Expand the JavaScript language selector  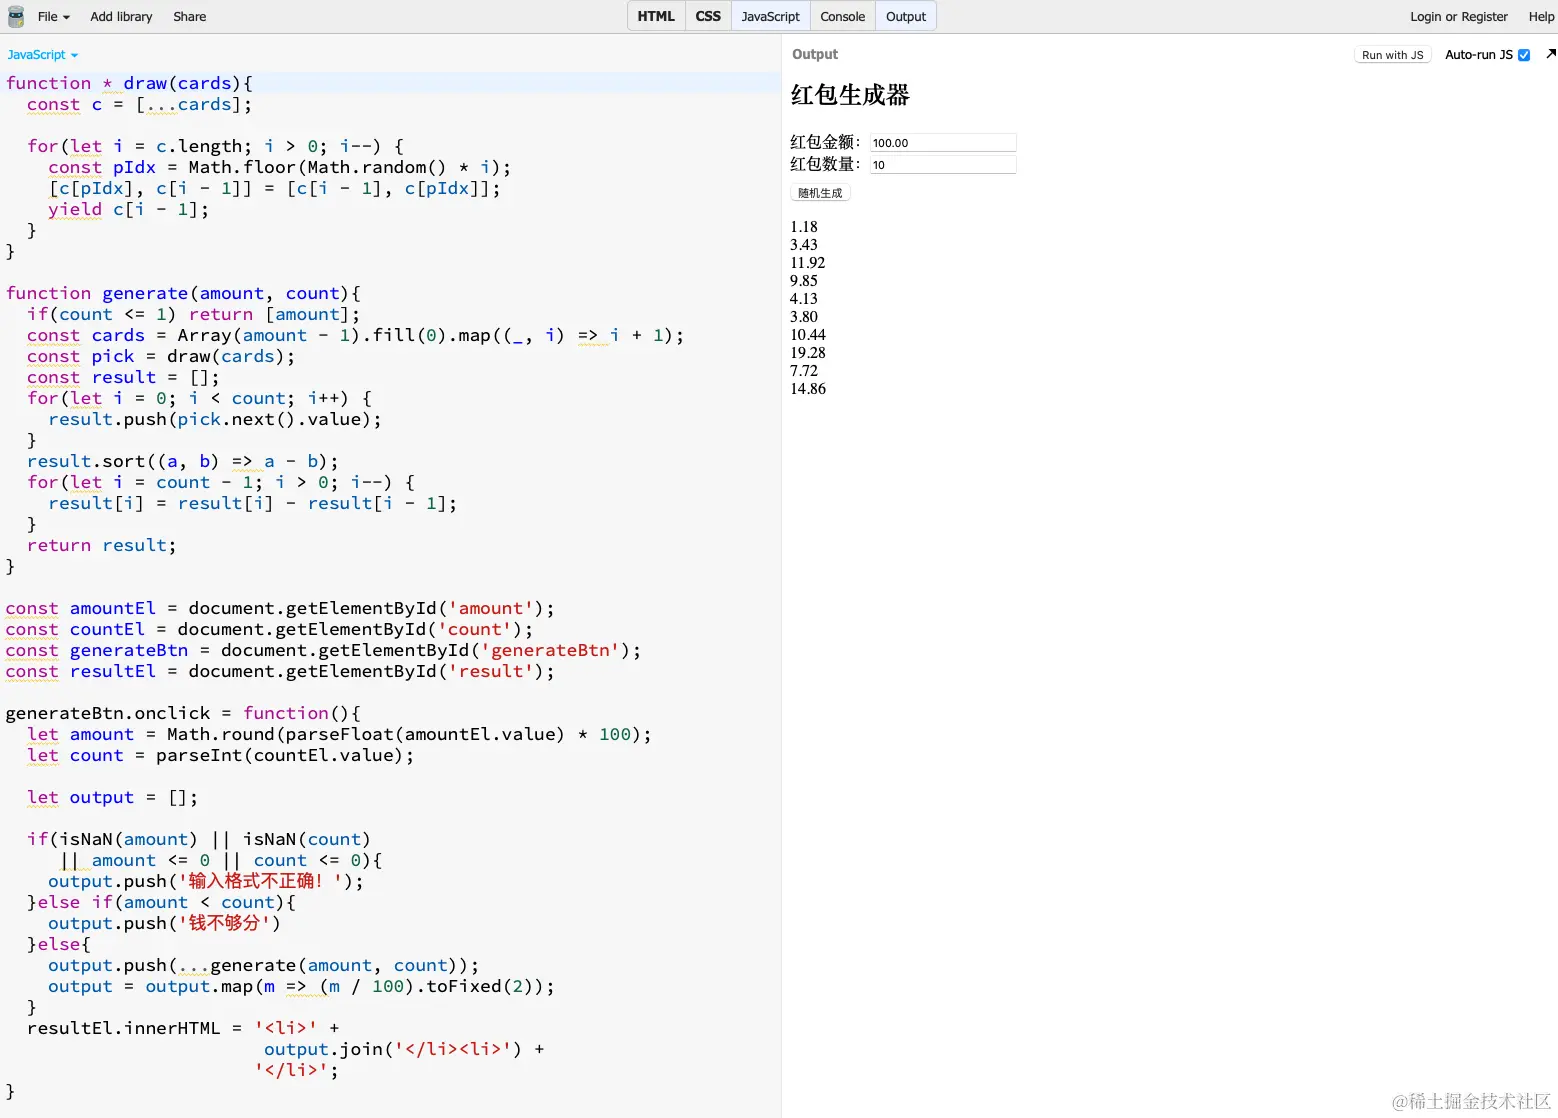coord(43,55)
